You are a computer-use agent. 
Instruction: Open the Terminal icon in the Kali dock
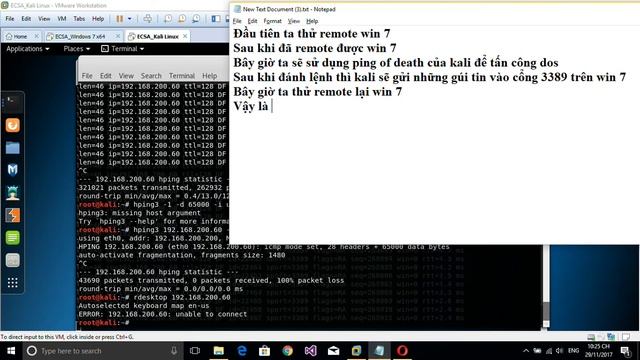tap(12, 102)
